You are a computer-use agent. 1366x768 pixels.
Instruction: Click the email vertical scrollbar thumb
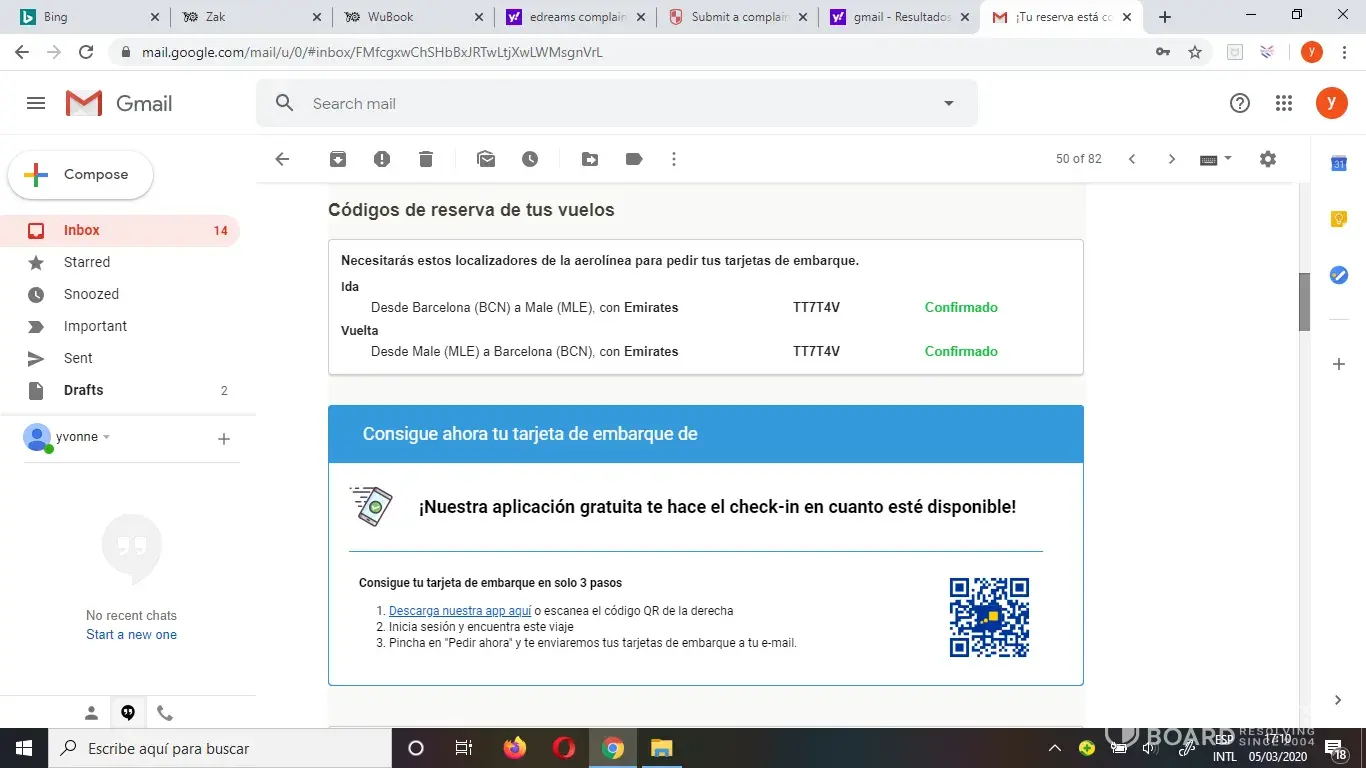[x=1304, y=301]
